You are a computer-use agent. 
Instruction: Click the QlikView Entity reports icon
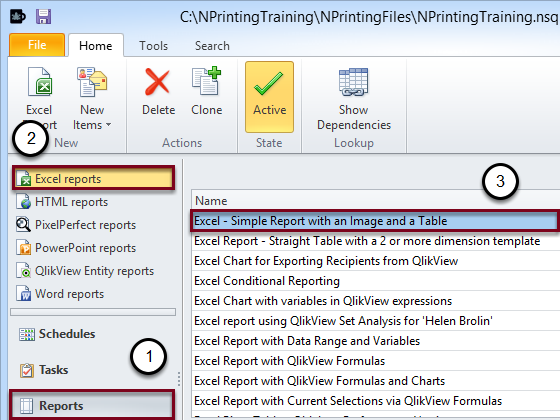[24, 270]
